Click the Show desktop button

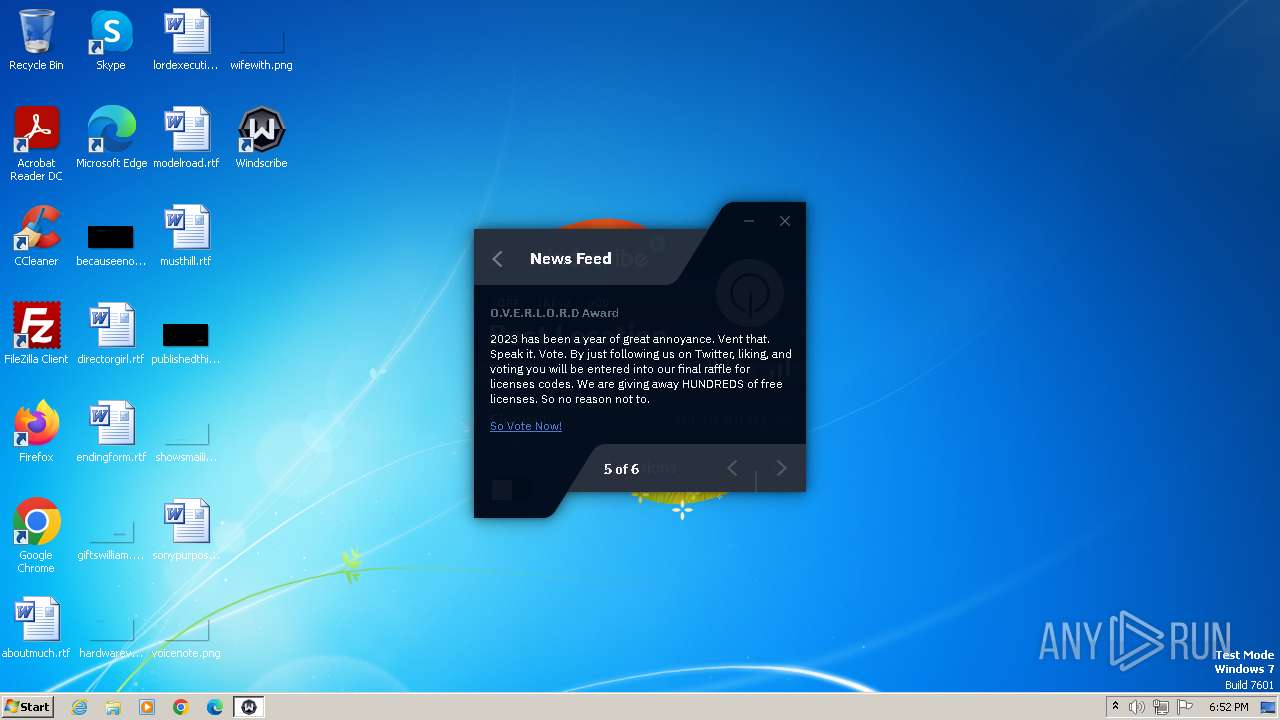[1269, 707]
